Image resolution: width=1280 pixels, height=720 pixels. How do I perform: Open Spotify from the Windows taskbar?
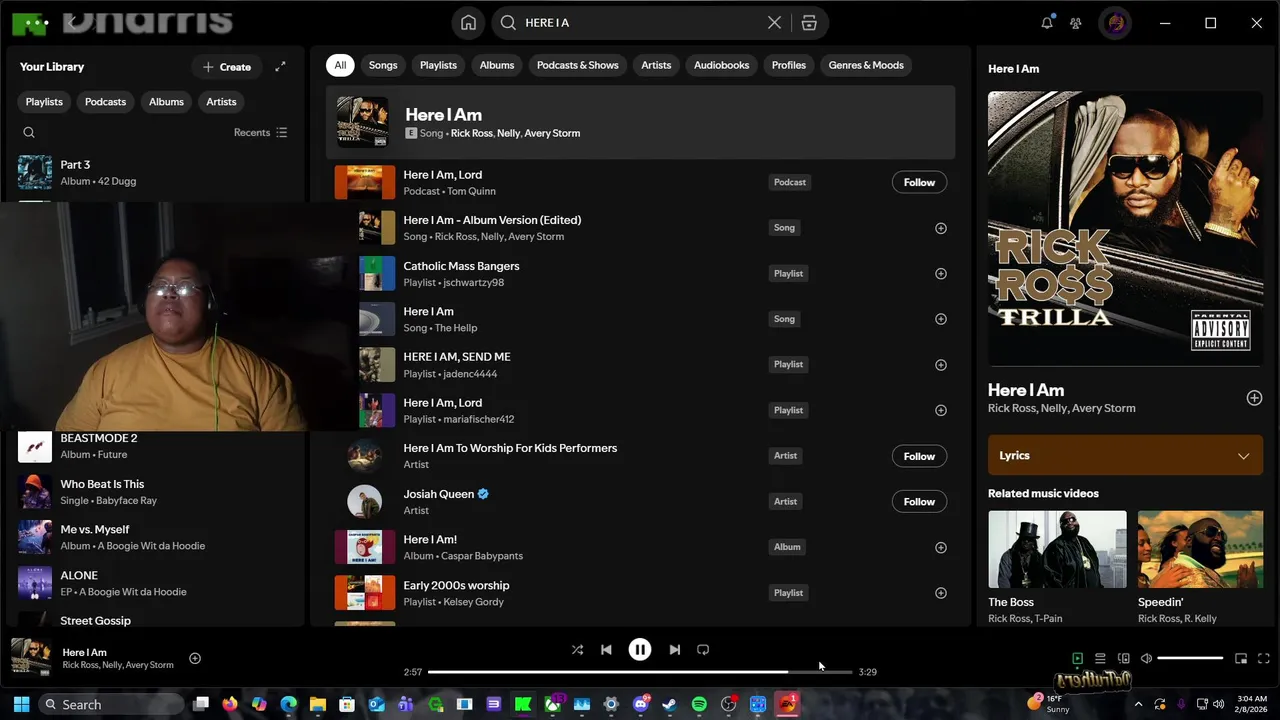pyautogui.click(x=699, y=704)
